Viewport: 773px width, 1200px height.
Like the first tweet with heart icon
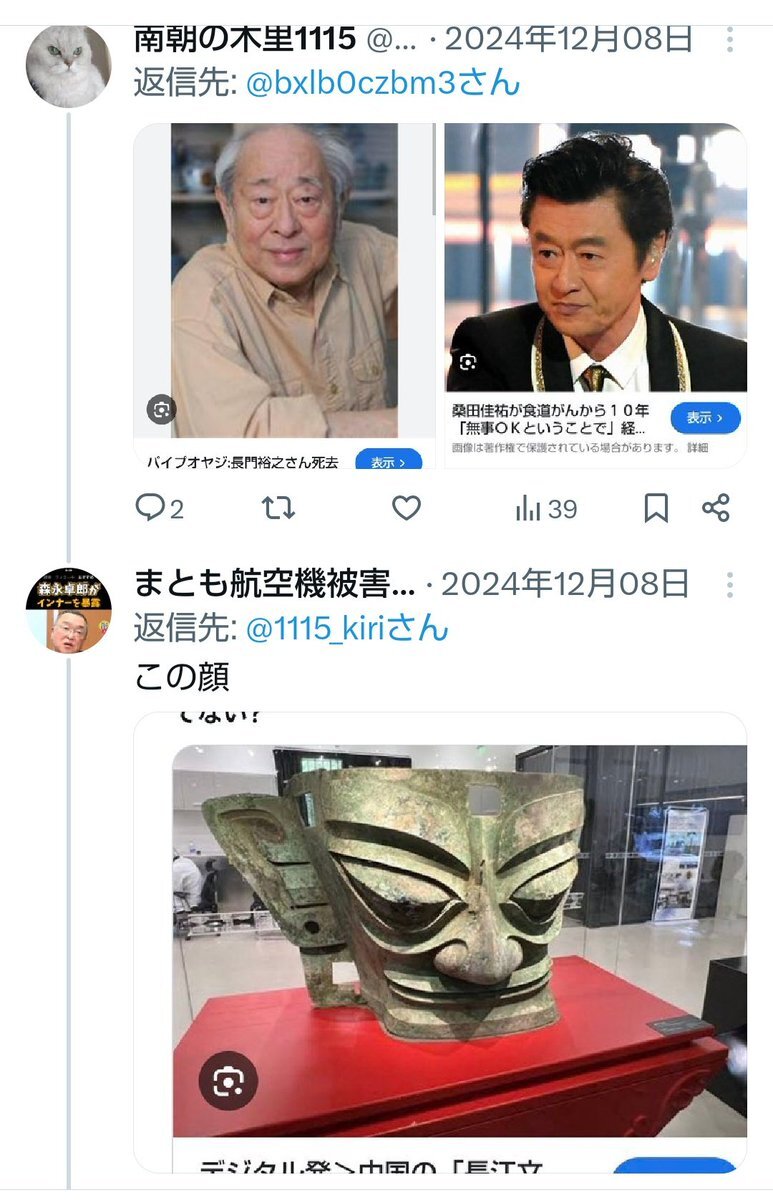pyautogui.click(x=405, y=508)
